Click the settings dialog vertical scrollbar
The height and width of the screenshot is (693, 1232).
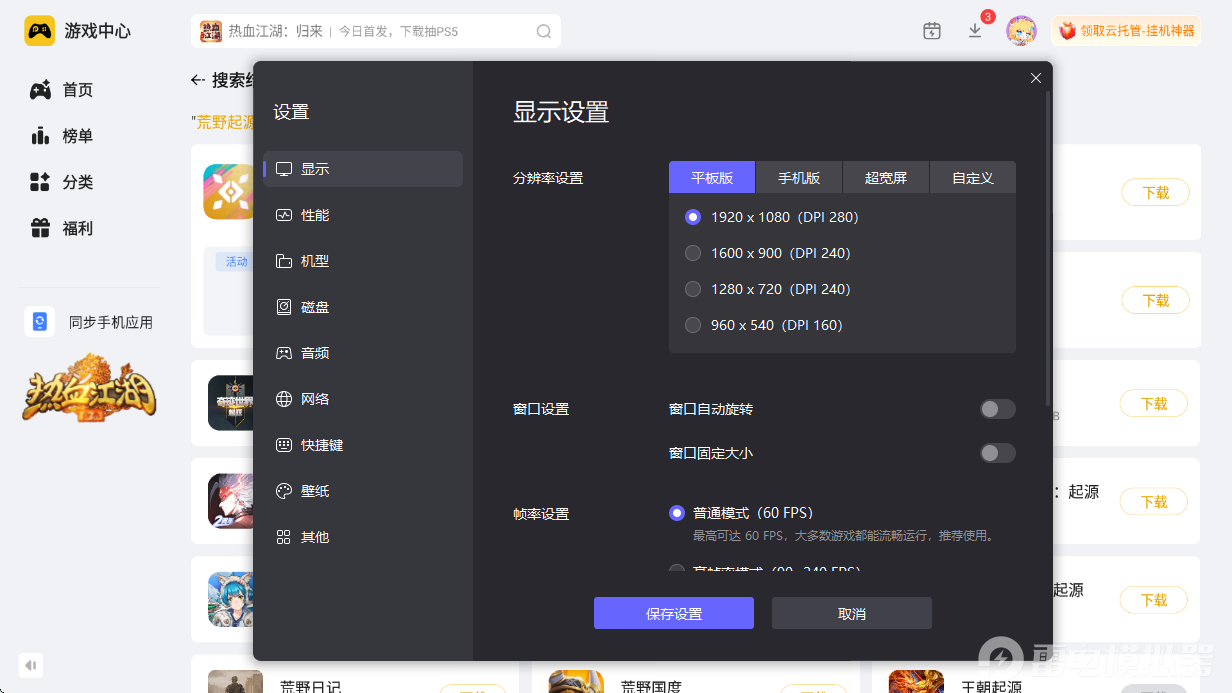[1047, 248]
